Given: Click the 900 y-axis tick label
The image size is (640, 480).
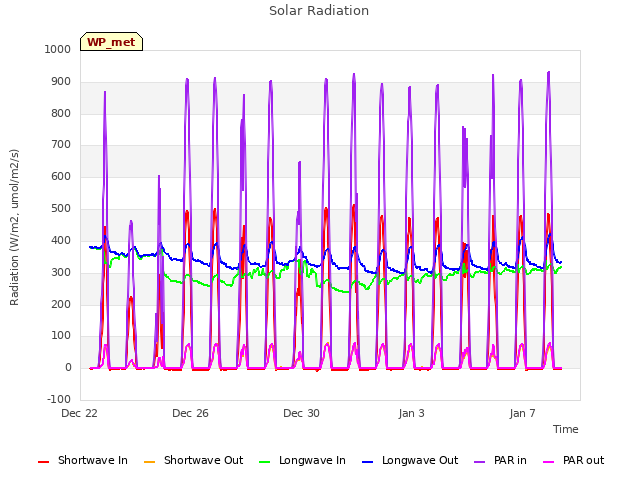Looking at the screenshot, I should [61, 82].
